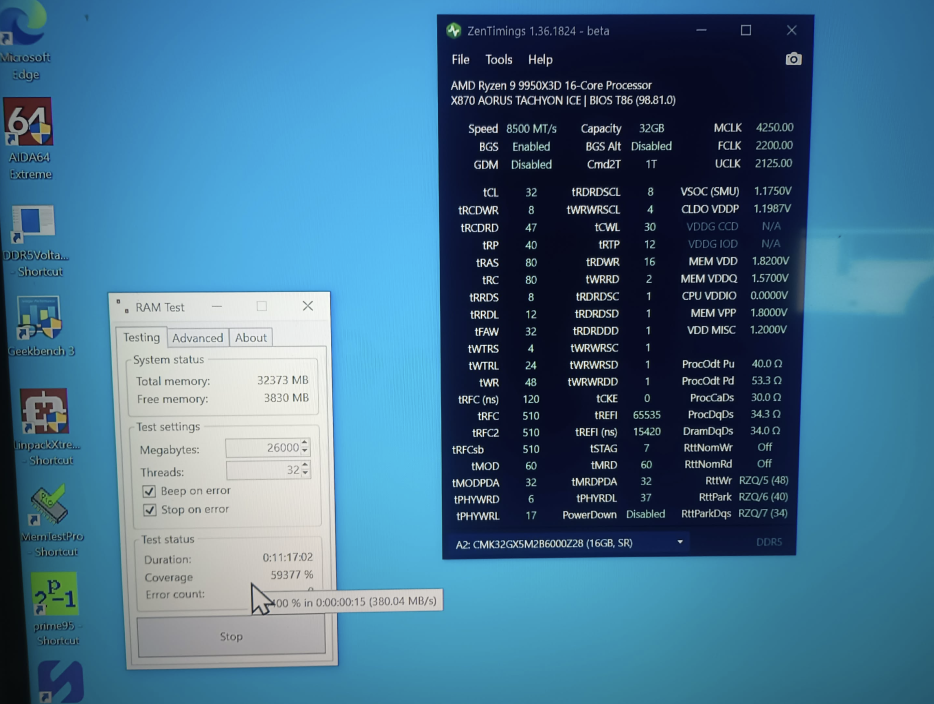This screenshot has width=934, height=704.
Task: Click the Speed value 8500 MT/s
Action: (531, 129)
